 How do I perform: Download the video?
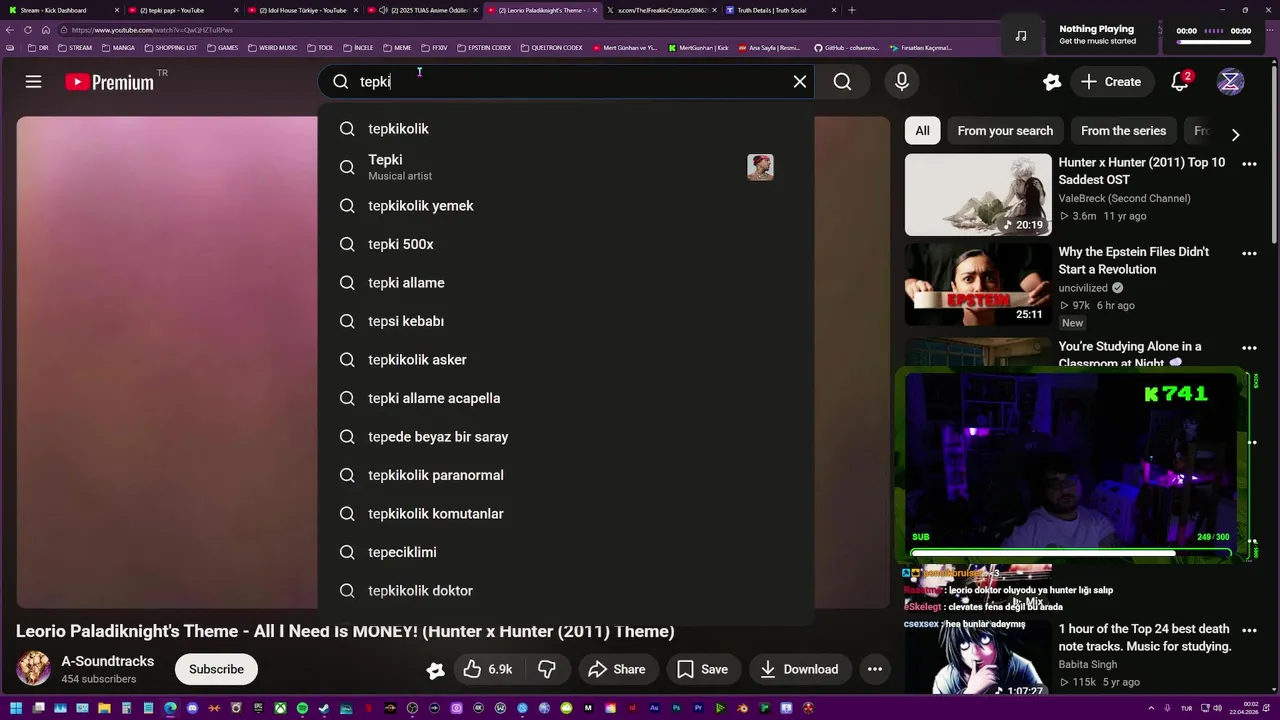click(799, 669)
